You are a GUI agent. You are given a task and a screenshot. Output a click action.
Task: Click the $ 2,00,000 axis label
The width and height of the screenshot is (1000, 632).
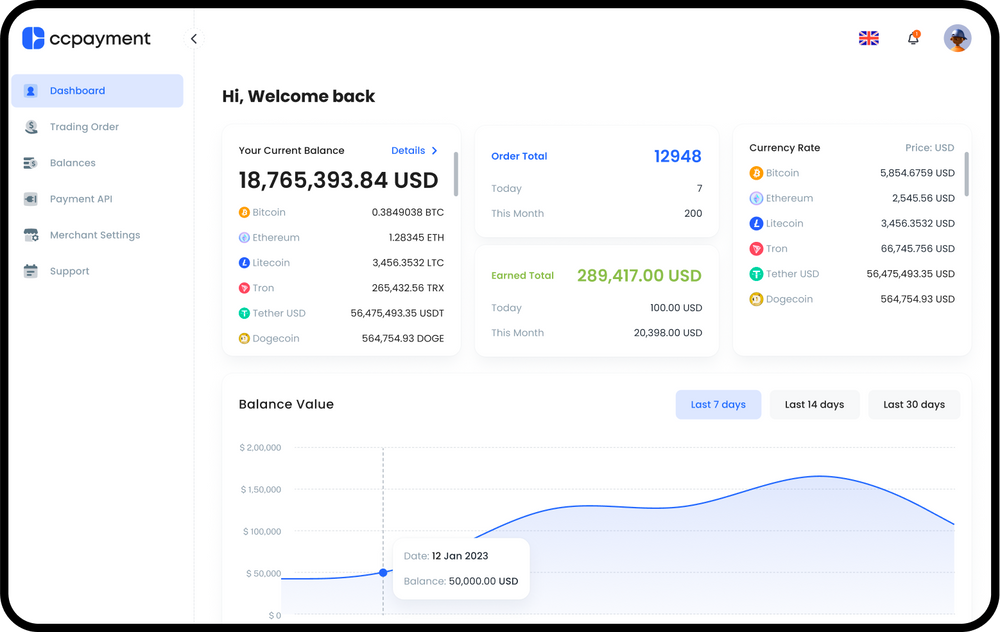[x=260, y=448]
